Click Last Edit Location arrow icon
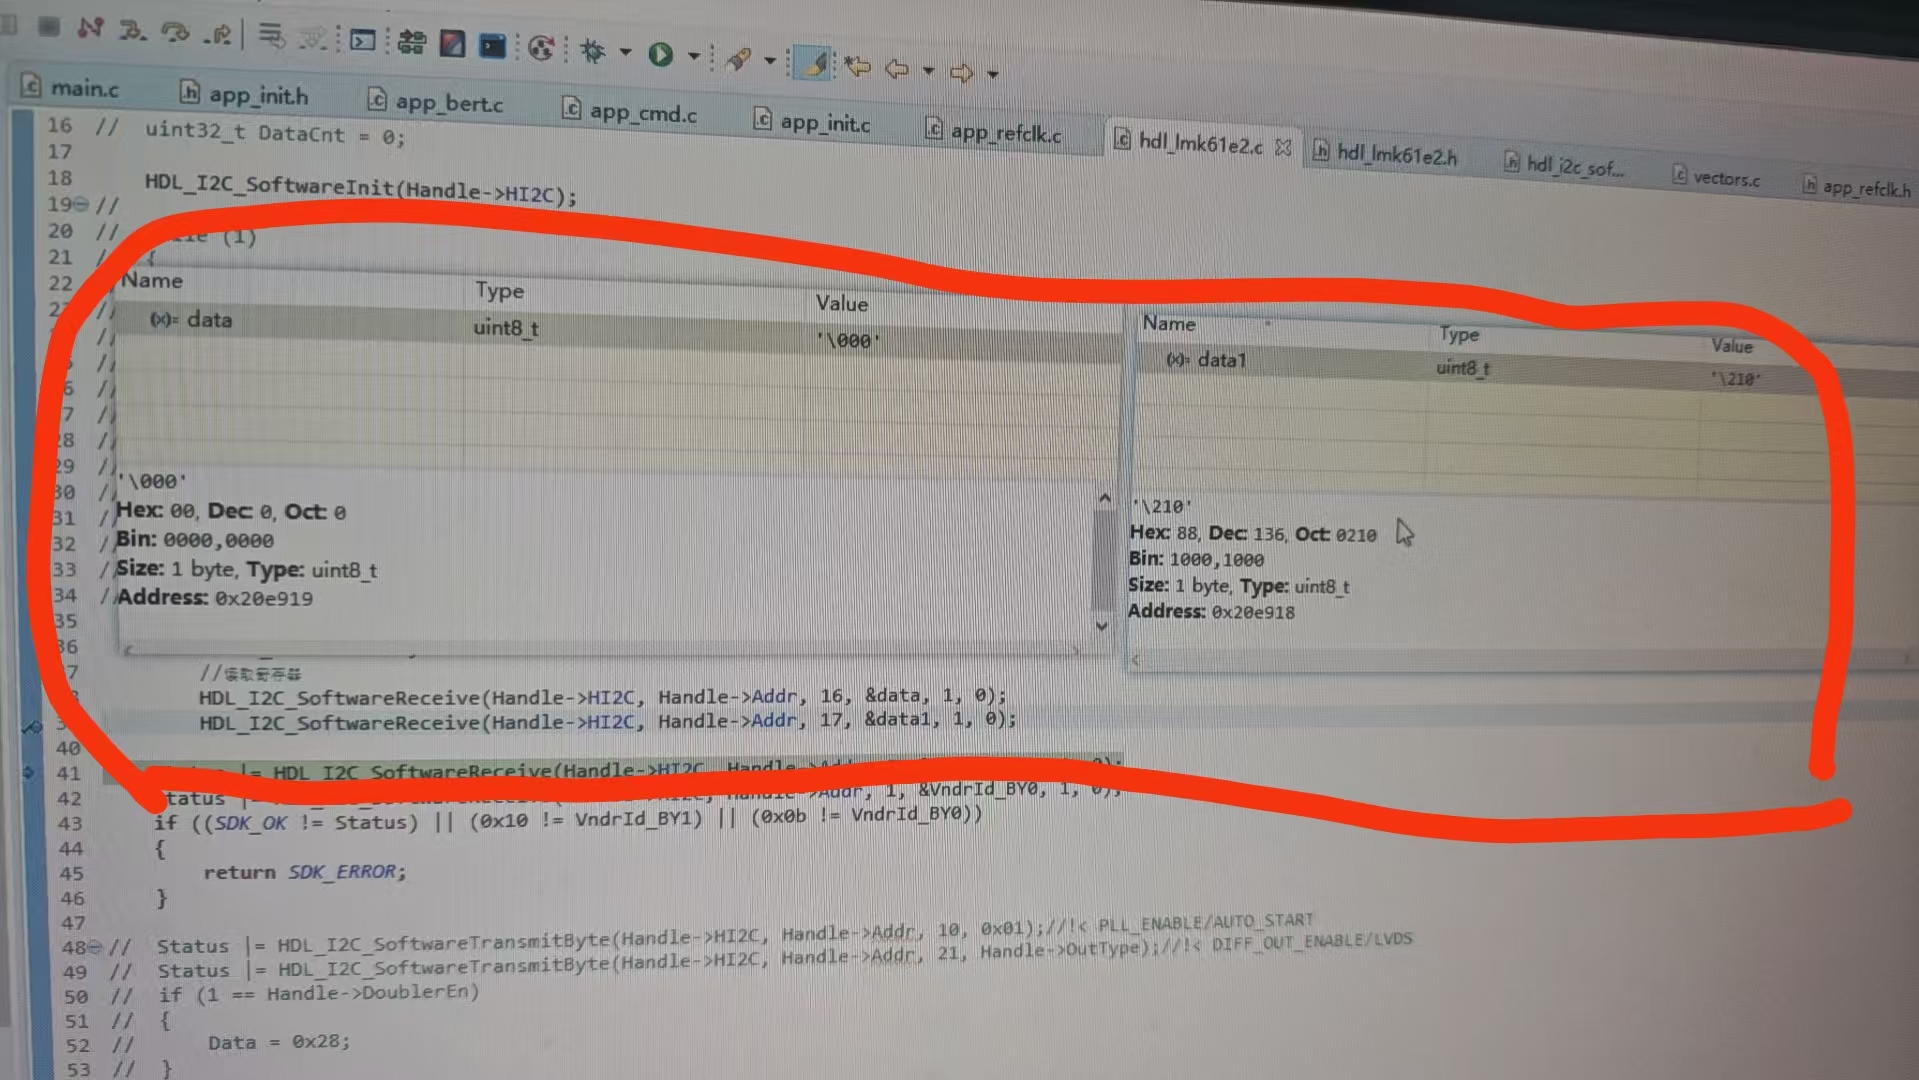Image resolution: width=1919 pixels, height=1080 pixels. (x=857, y=66)
